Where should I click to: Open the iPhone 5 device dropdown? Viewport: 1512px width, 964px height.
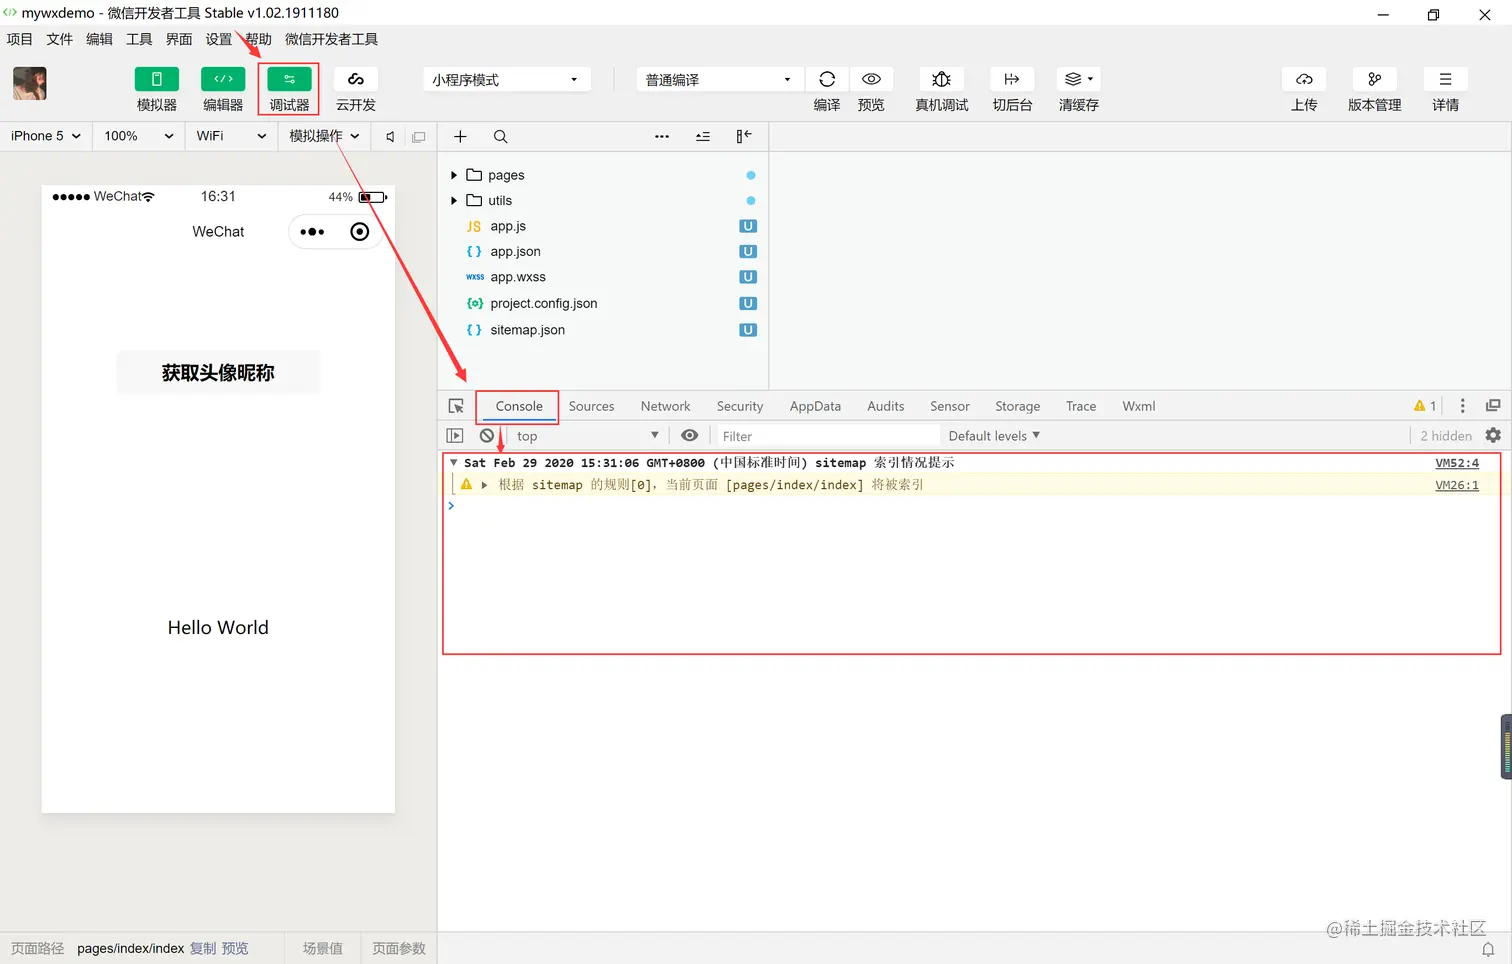pyautogui.click(x=46, y=136)
